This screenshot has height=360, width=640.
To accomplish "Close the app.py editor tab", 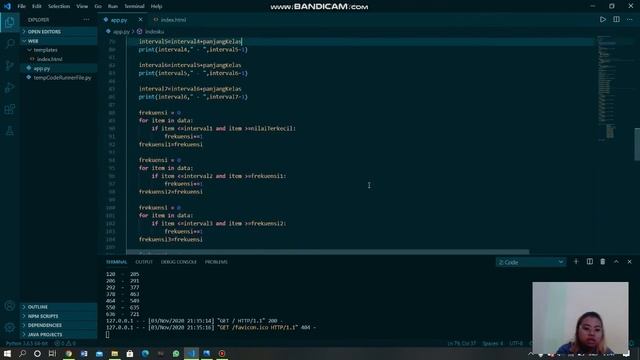I will [x=140, y=20].
